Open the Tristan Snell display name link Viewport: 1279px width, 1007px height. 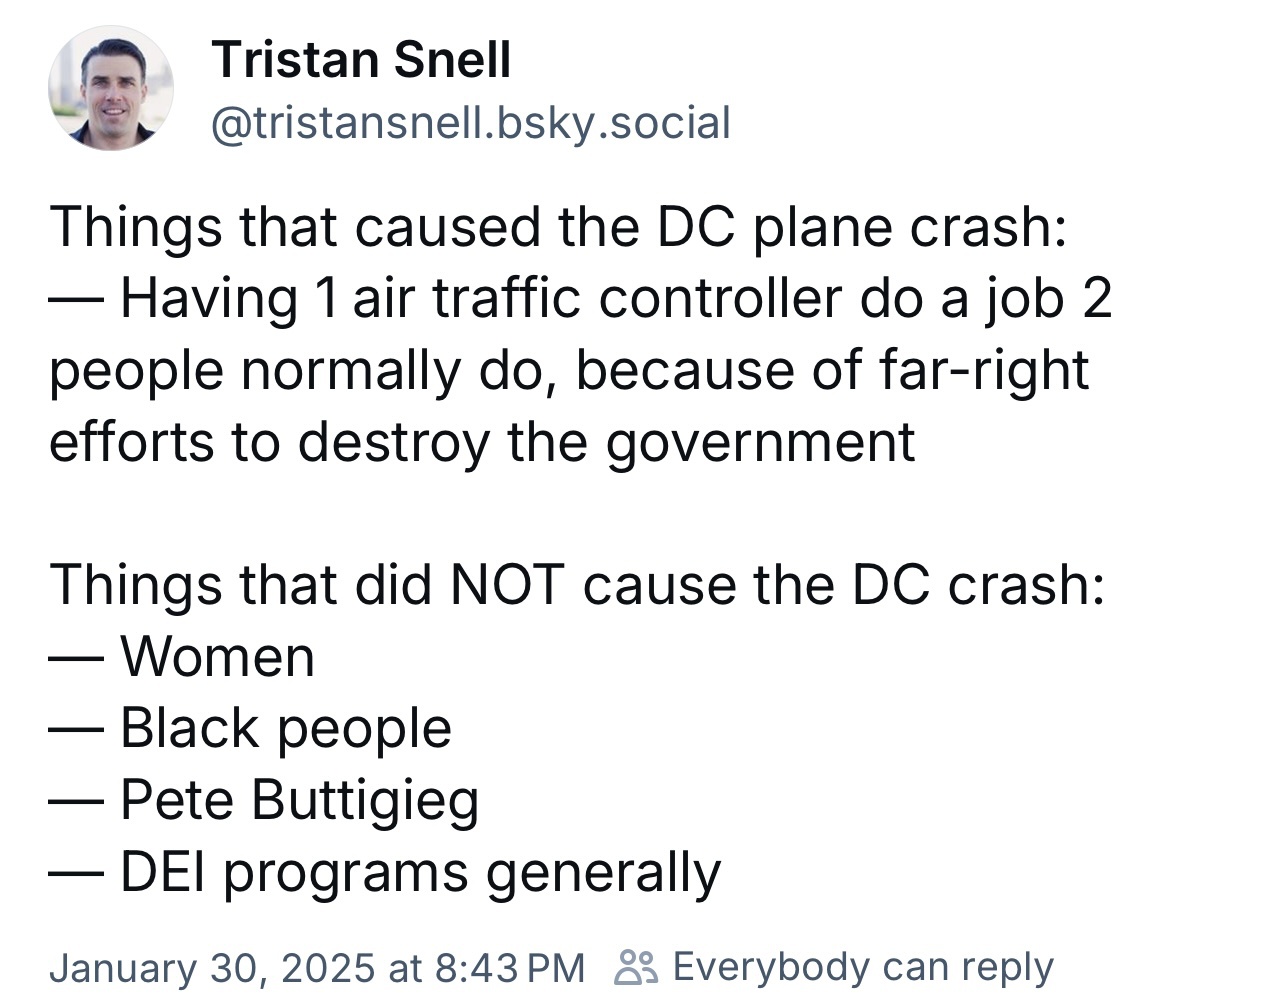361,59
